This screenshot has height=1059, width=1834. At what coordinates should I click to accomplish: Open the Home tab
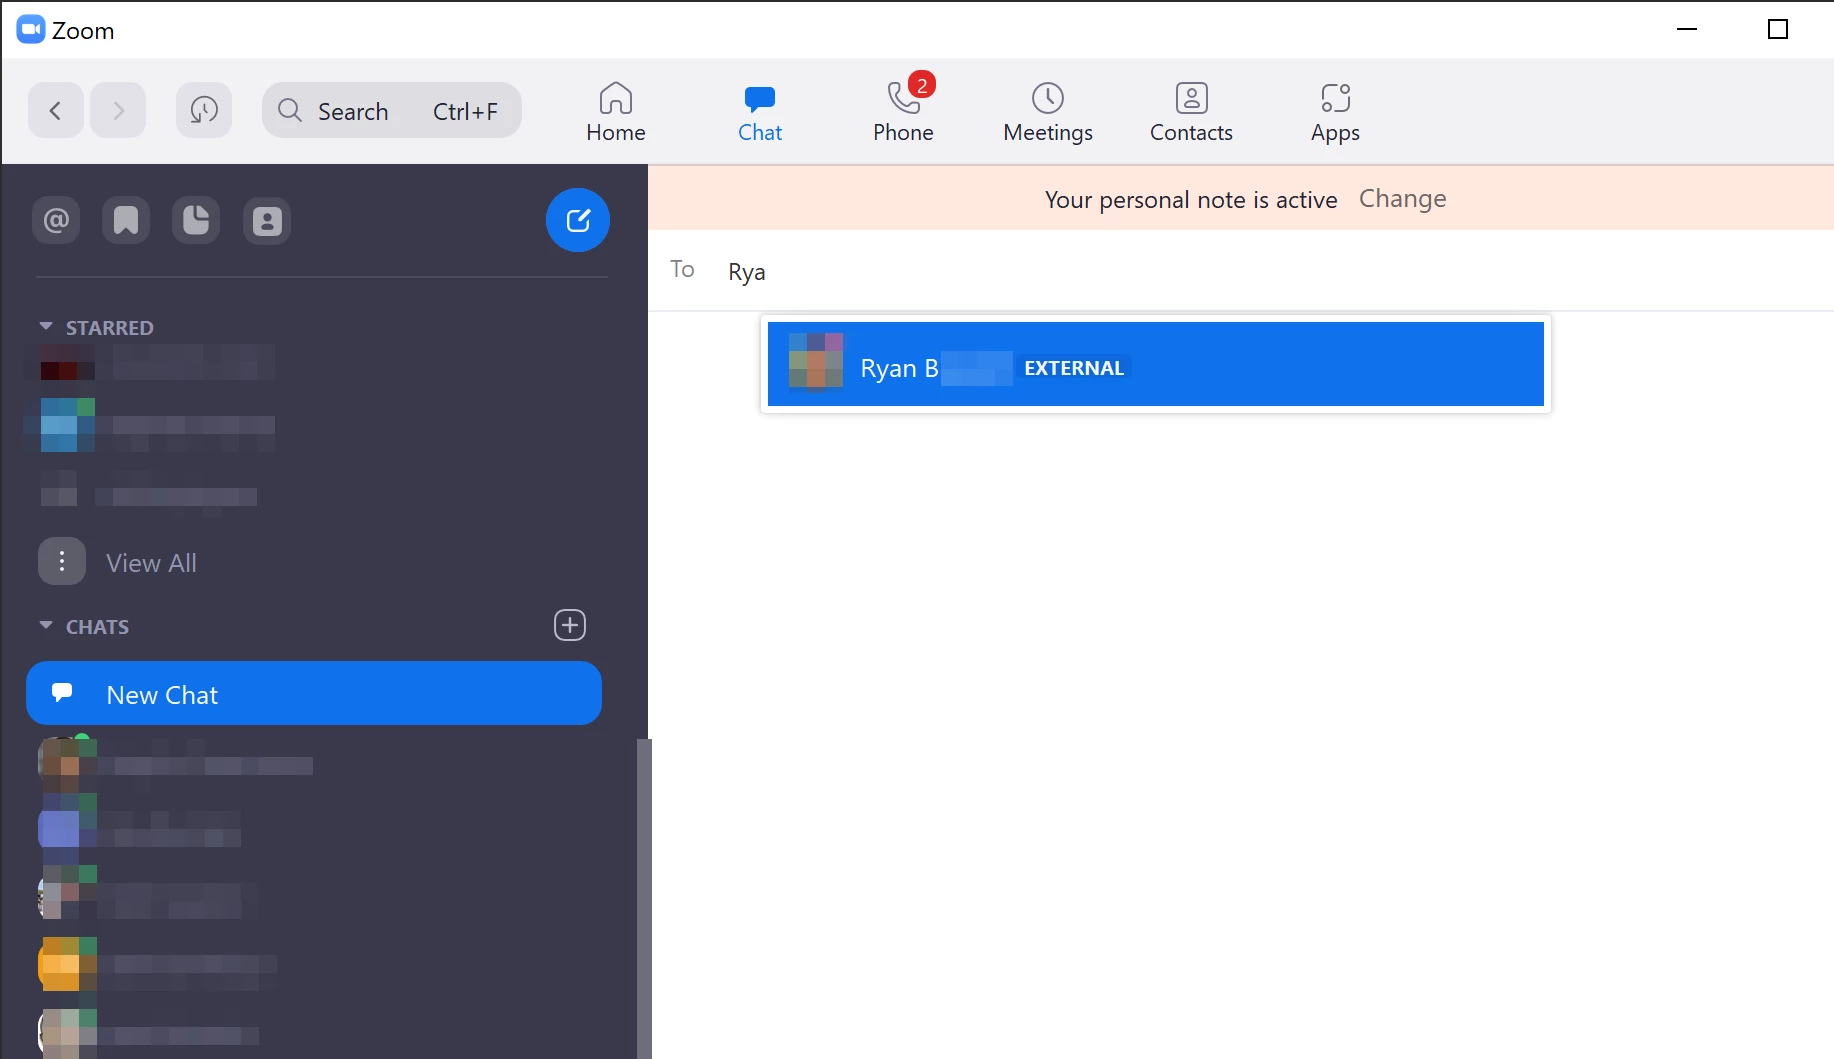[616, 112]
